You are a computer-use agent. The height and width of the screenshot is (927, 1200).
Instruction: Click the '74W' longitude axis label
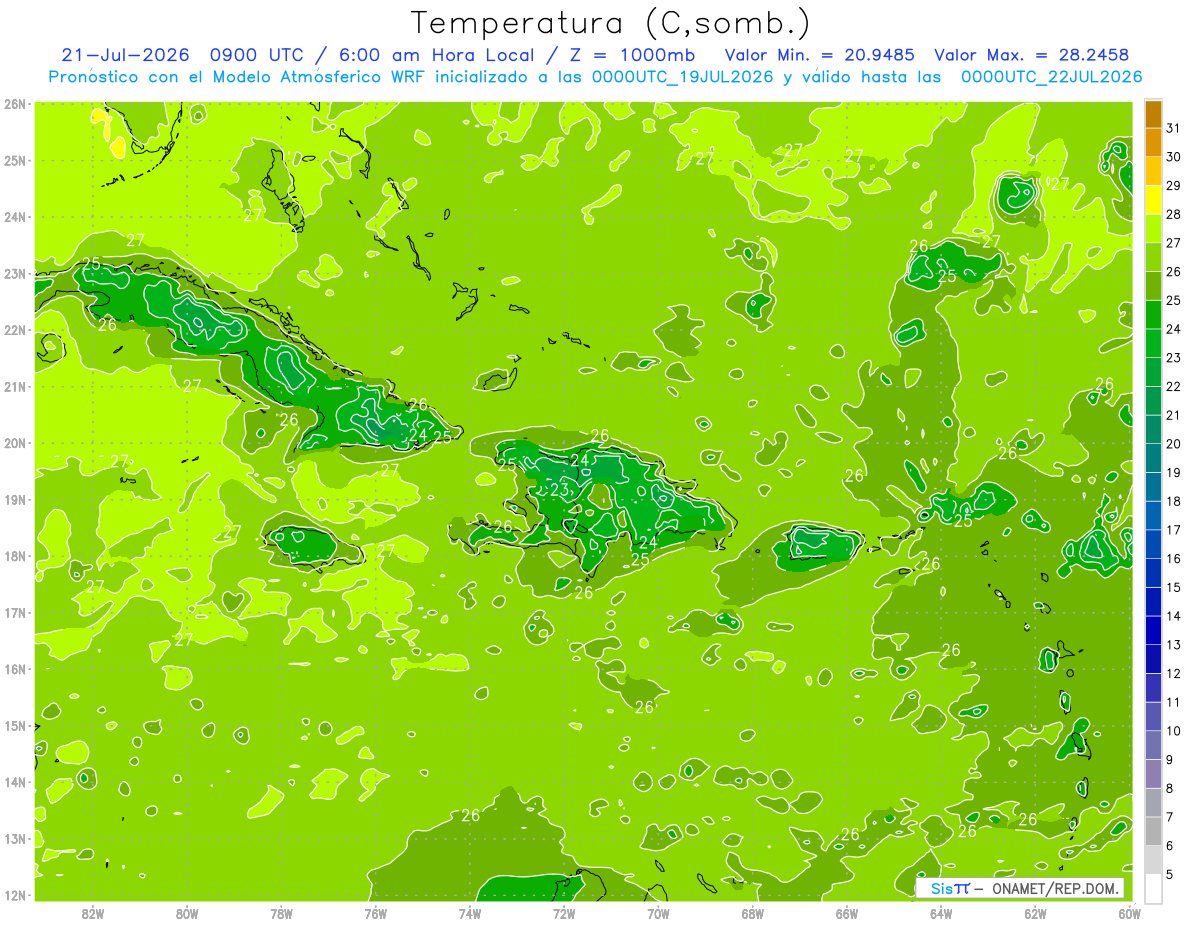[x=469, y=913]
